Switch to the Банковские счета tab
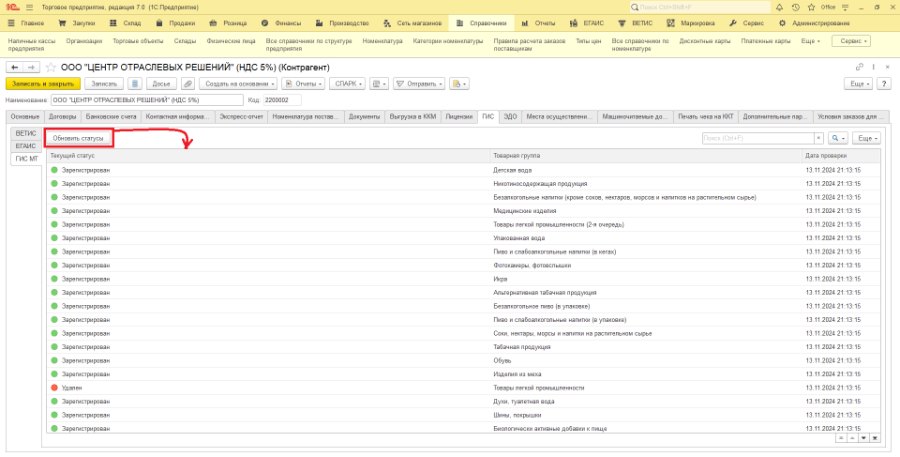Screen dimensions: 900x457 (111, 117)
